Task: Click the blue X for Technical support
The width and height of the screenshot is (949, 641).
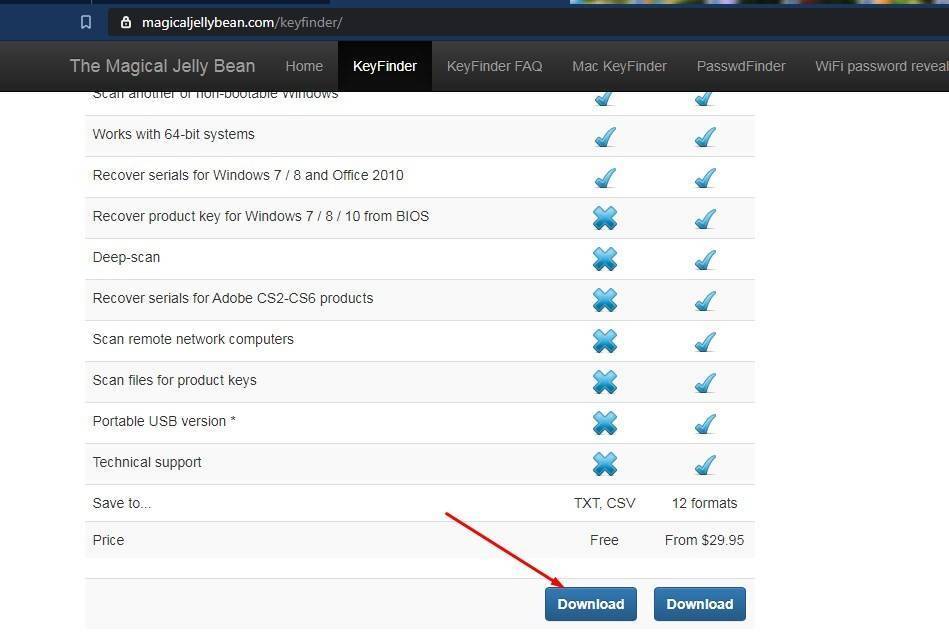Action: pyautogui.click(x=604, y=464)
